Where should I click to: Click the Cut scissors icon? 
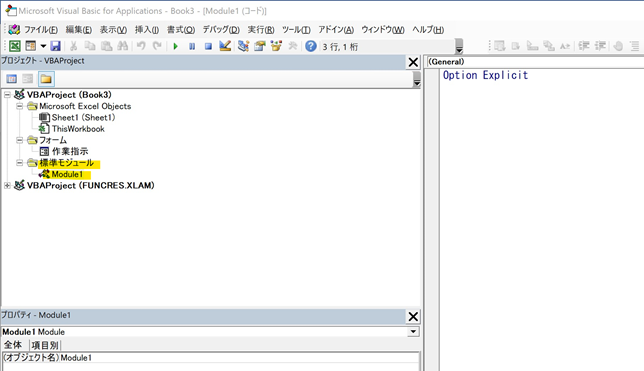tap(74, 46)
